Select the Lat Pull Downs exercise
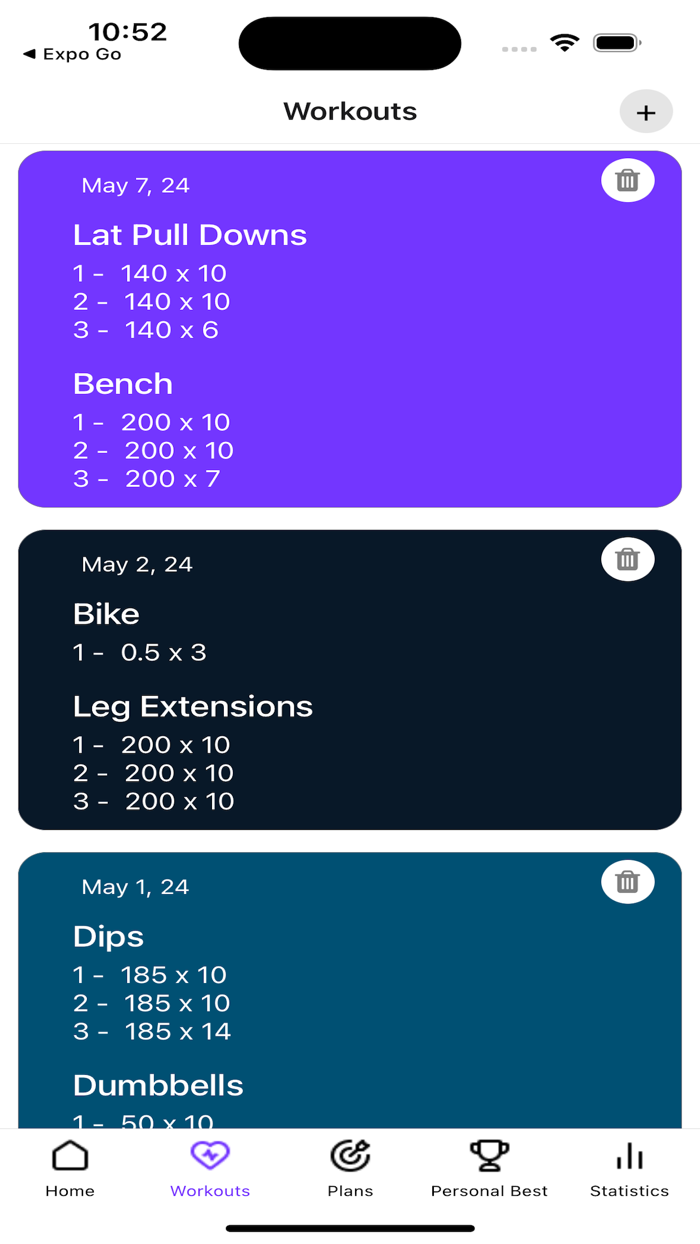Image resolution: width=700 pixels, height=1244 pixels. coord(190,234)
